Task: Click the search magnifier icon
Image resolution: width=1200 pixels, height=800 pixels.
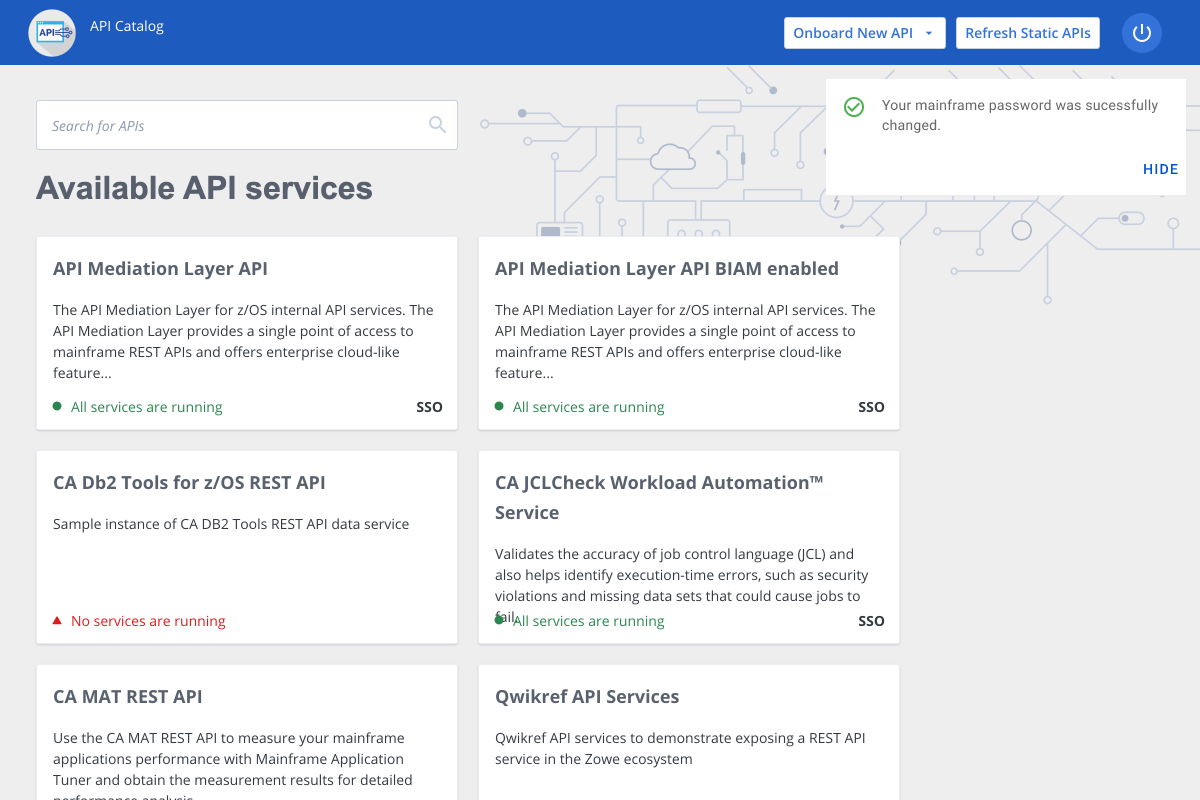Action: (437, 124)
